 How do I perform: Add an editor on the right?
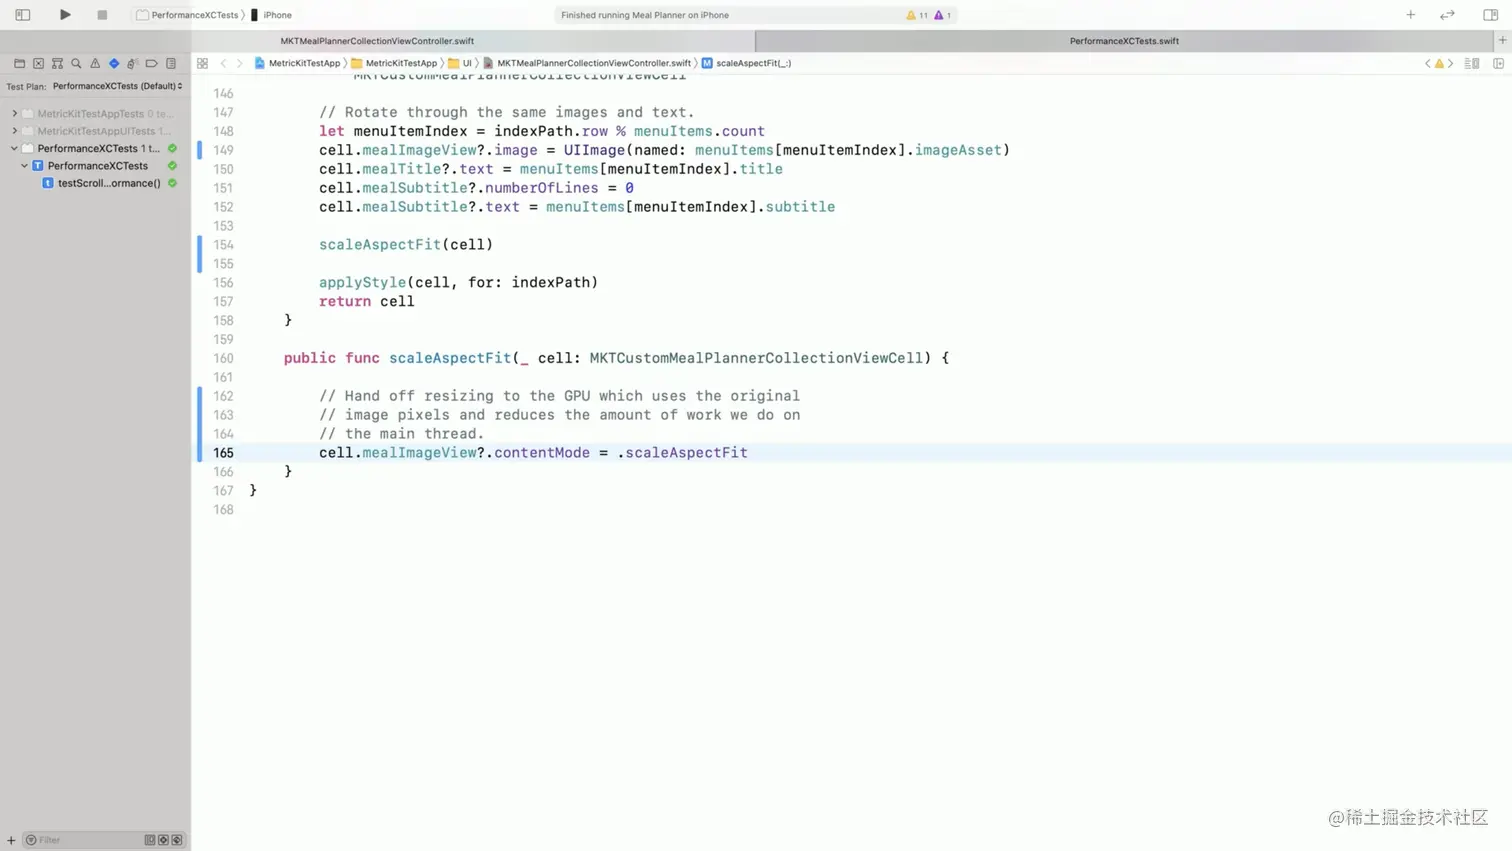coord(1498,63)
